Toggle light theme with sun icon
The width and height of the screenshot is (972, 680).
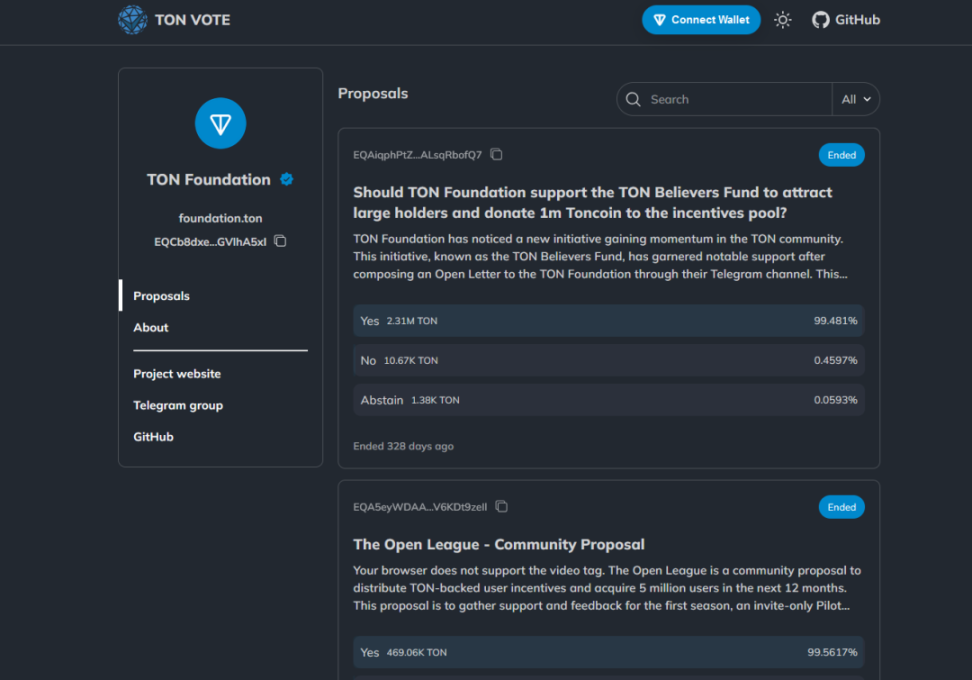pyautogui.click(x=782, y=20)
